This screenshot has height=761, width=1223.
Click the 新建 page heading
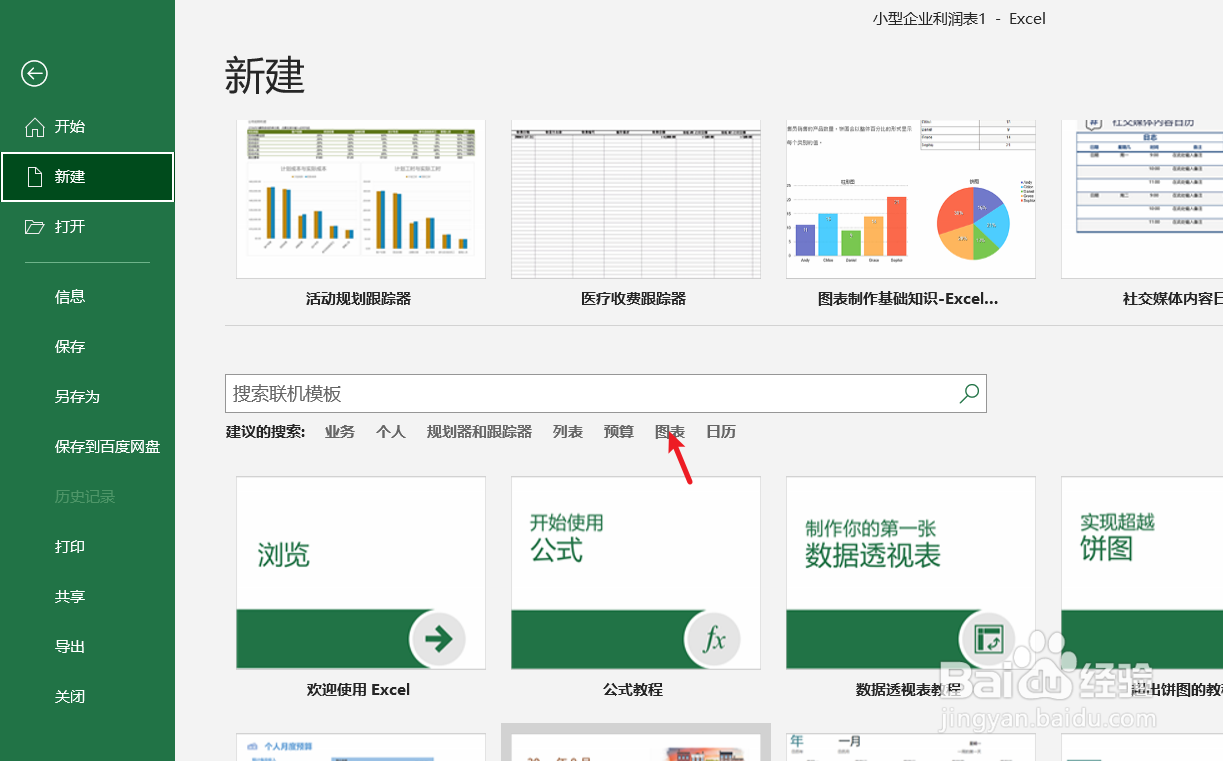coord(265,76)
